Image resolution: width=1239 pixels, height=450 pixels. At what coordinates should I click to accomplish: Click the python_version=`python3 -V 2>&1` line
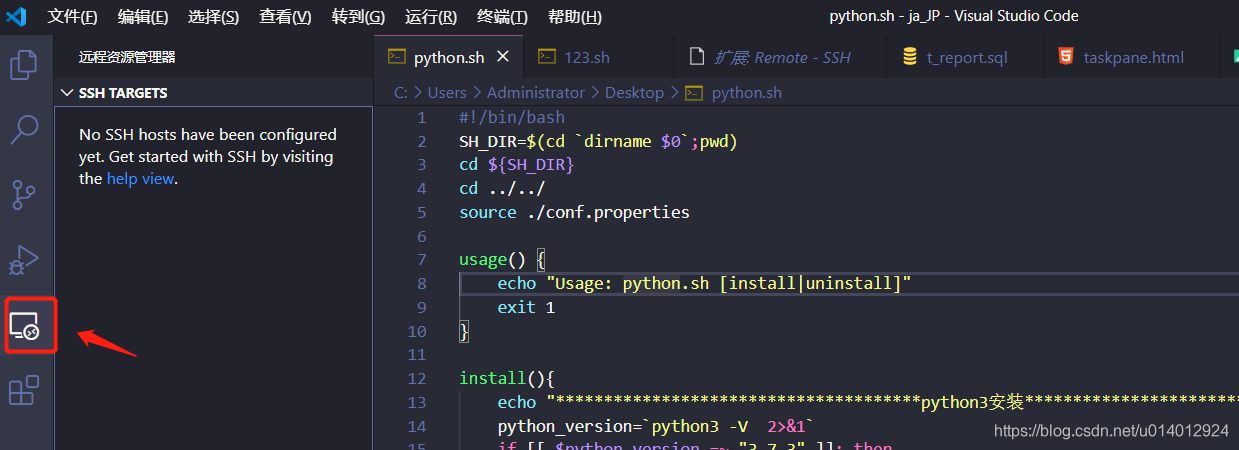tap(656, 427)
